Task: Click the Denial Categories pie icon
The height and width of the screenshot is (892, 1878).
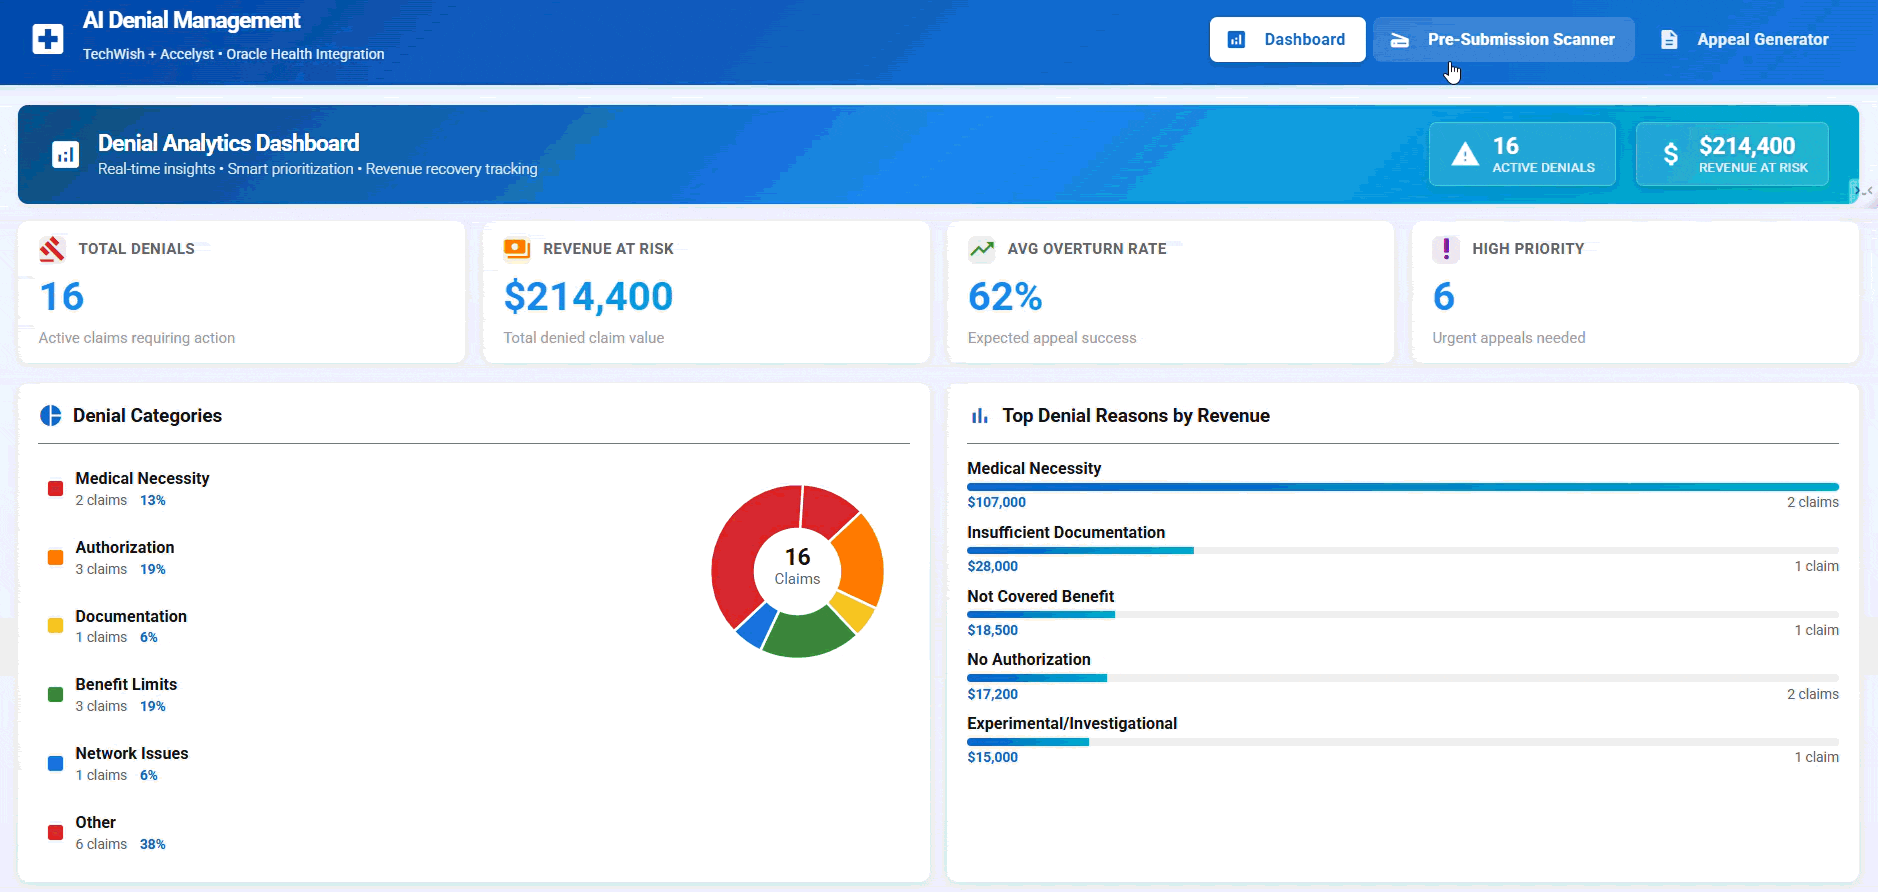Action: click(x=51, y=416)
